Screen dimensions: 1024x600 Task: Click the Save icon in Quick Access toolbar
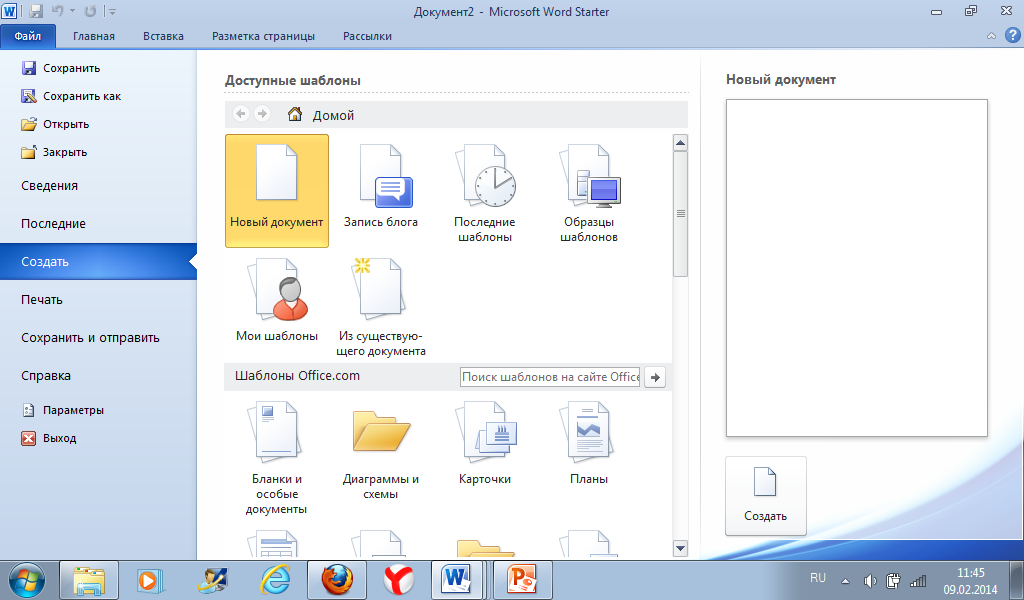(x=36, y=11)
